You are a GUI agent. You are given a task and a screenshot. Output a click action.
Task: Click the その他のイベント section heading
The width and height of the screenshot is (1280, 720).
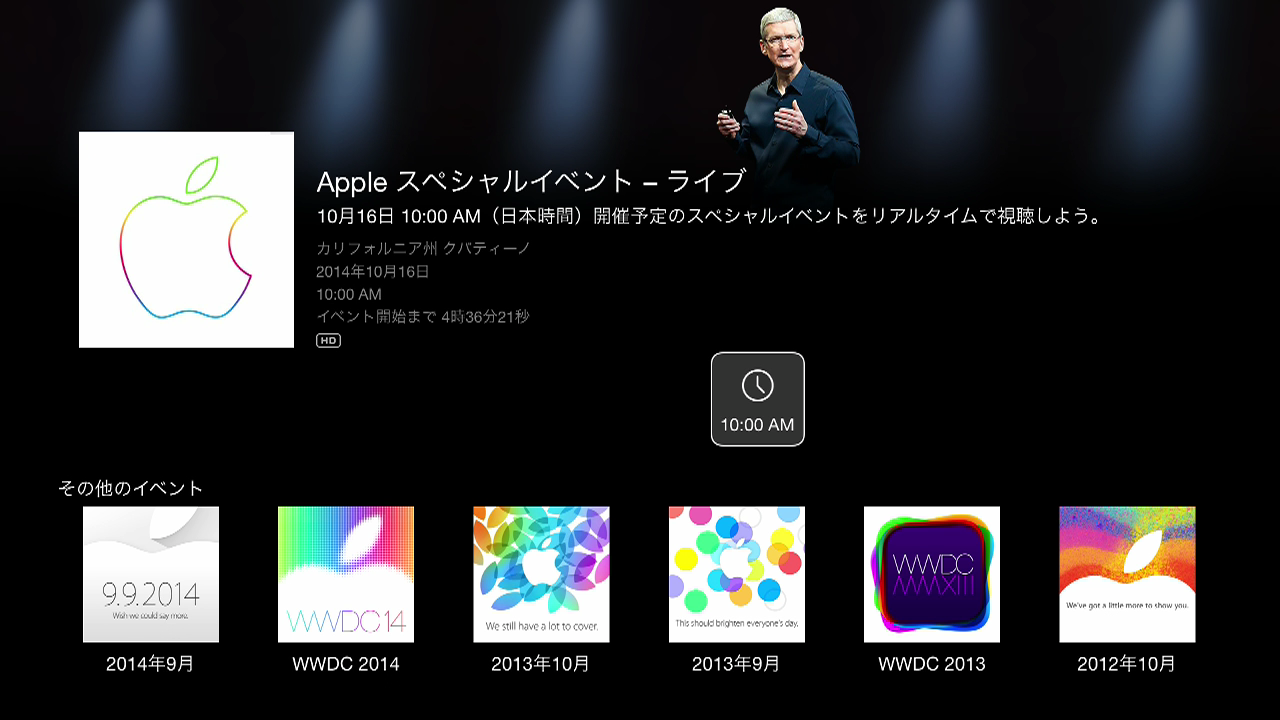point(131,489)
